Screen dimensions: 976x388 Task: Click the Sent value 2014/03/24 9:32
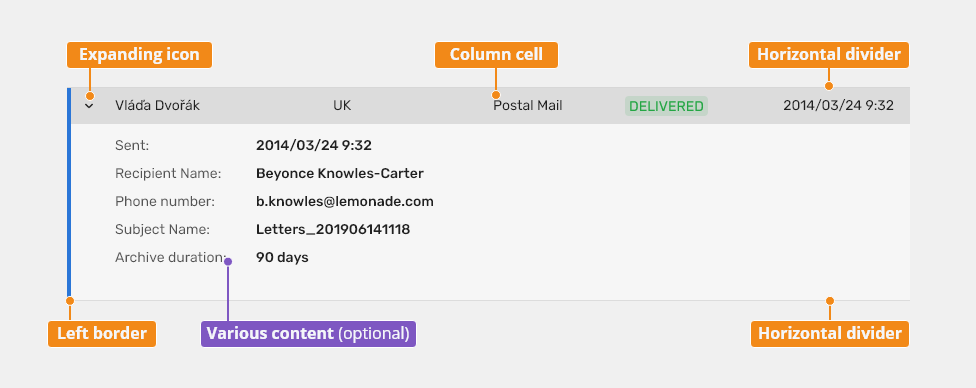pos(314,146)
